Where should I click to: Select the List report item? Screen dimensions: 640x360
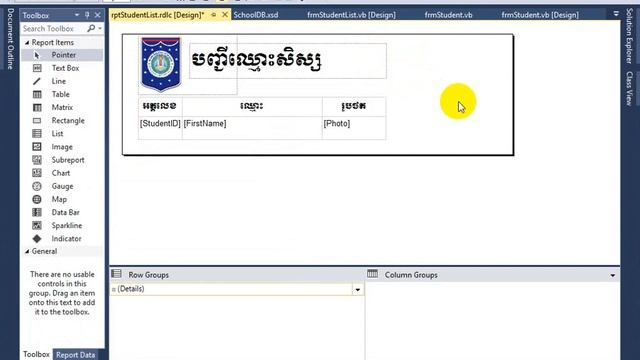coord(62,133)
